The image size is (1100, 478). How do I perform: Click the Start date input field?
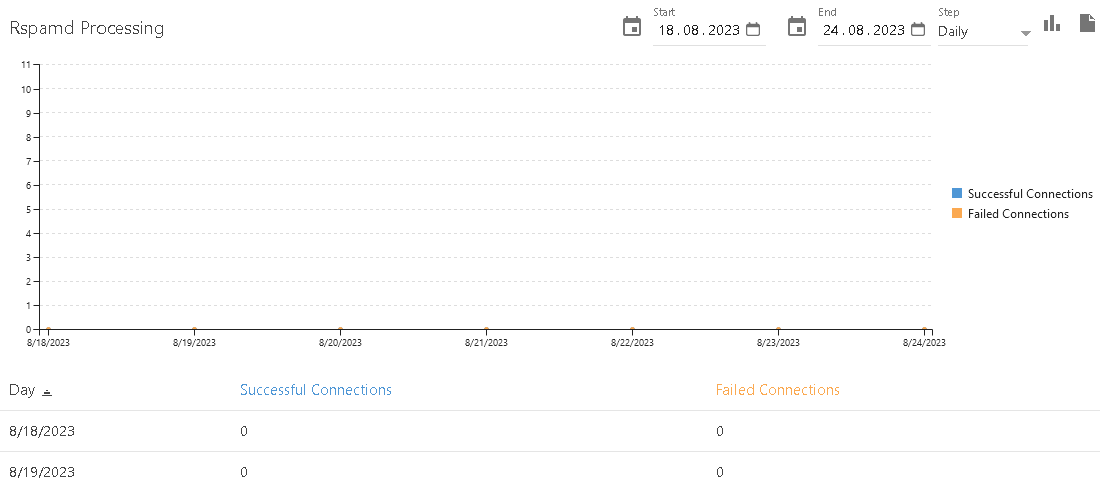698,30
